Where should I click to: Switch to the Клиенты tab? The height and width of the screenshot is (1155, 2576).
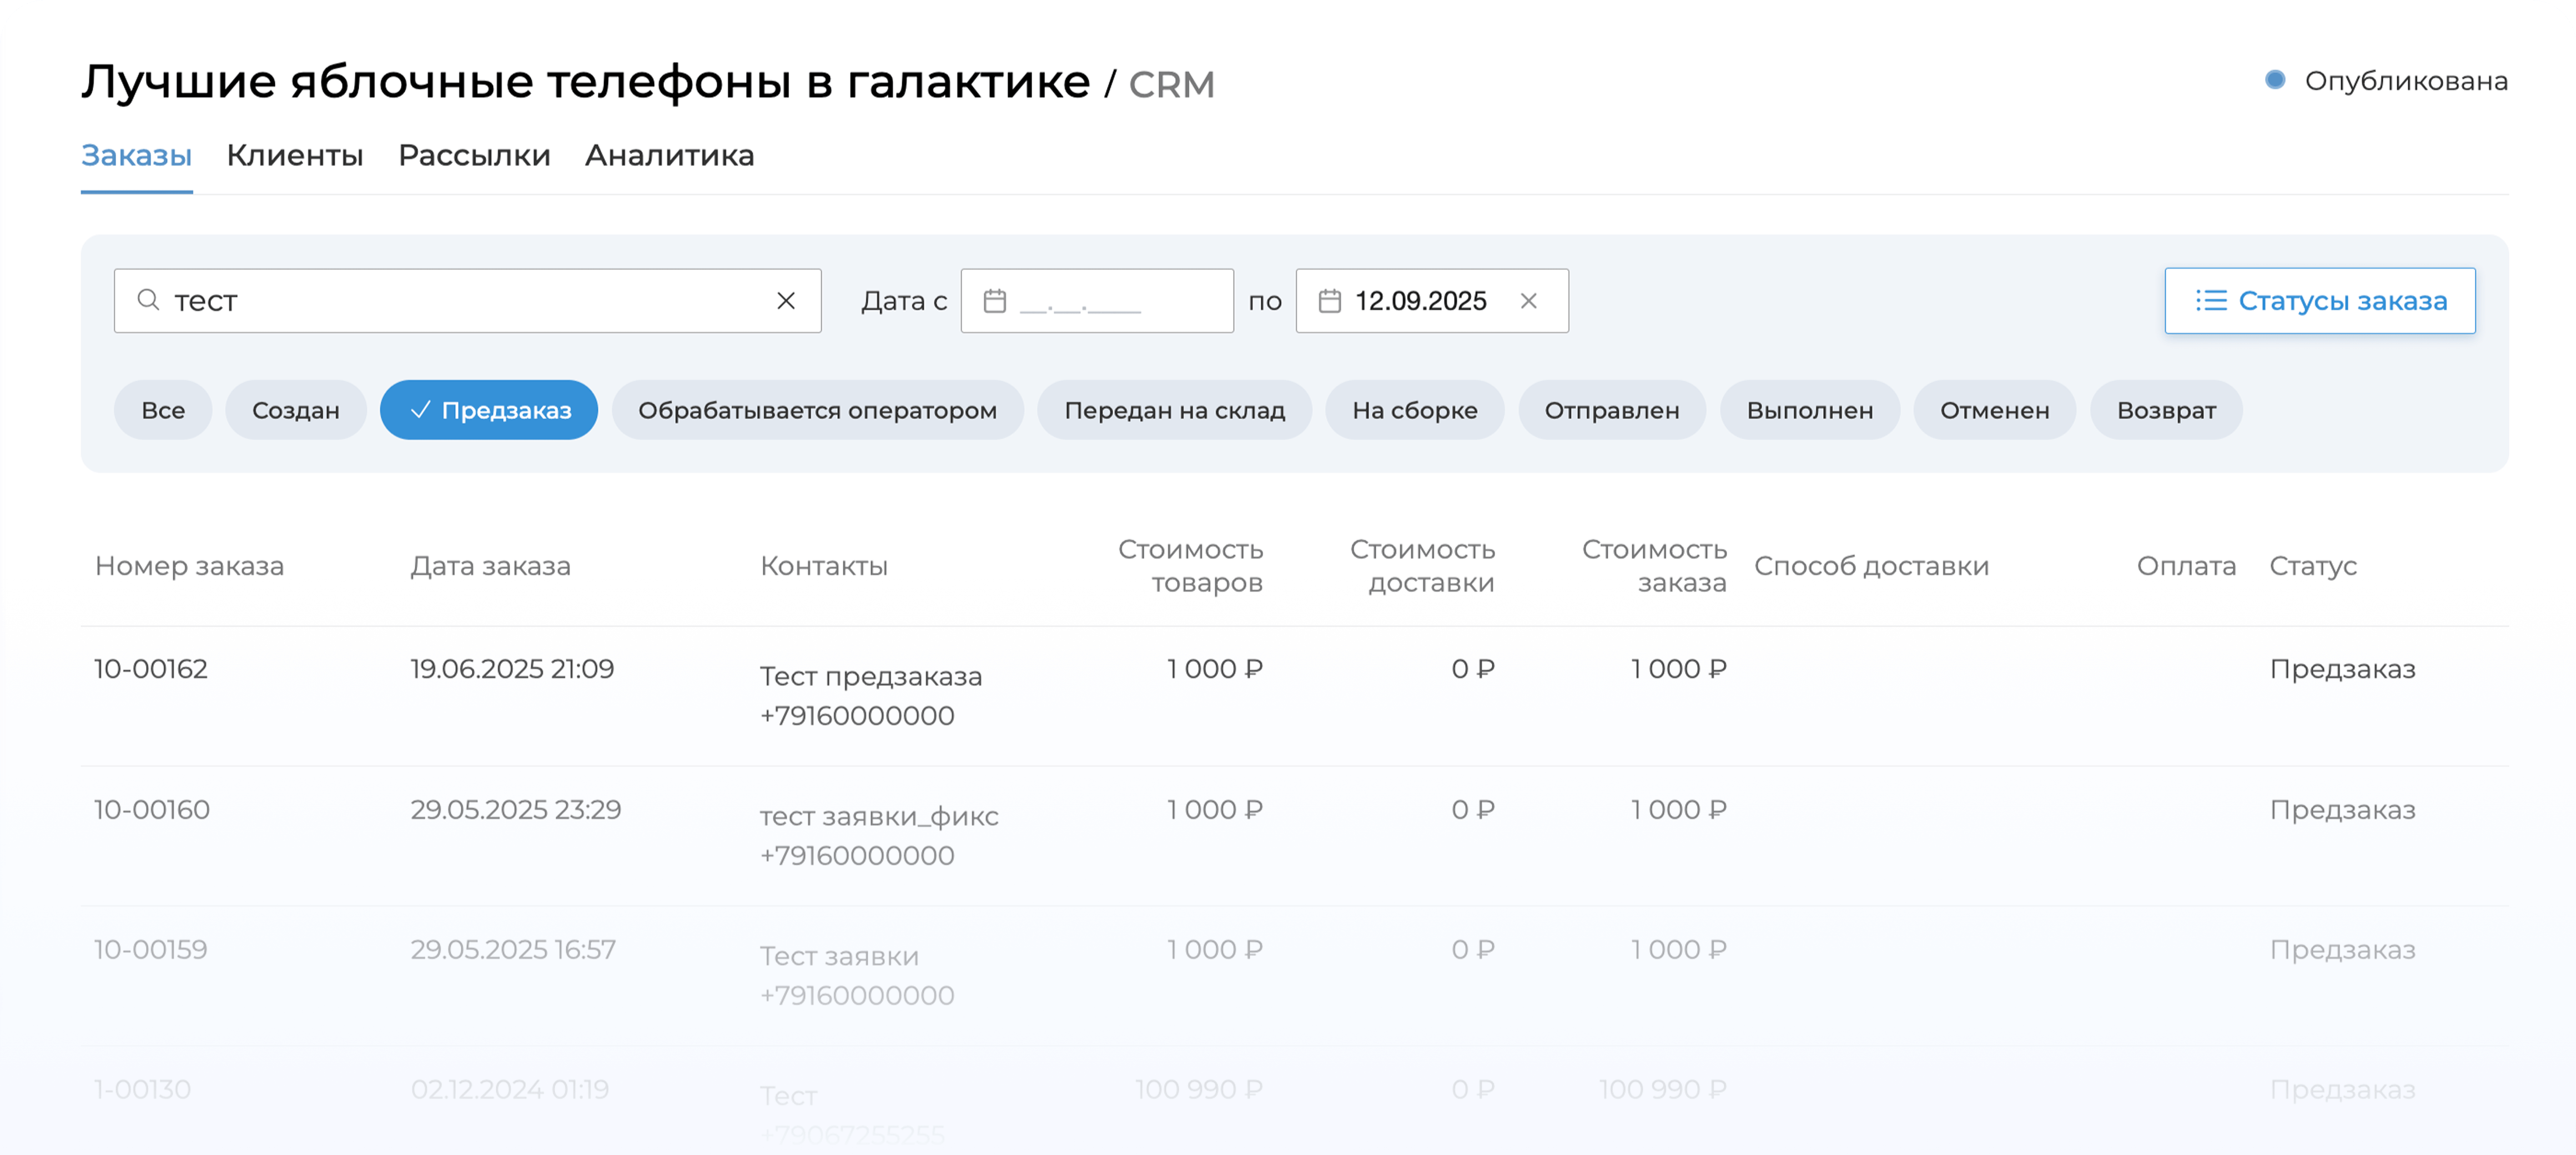[295, 156]
